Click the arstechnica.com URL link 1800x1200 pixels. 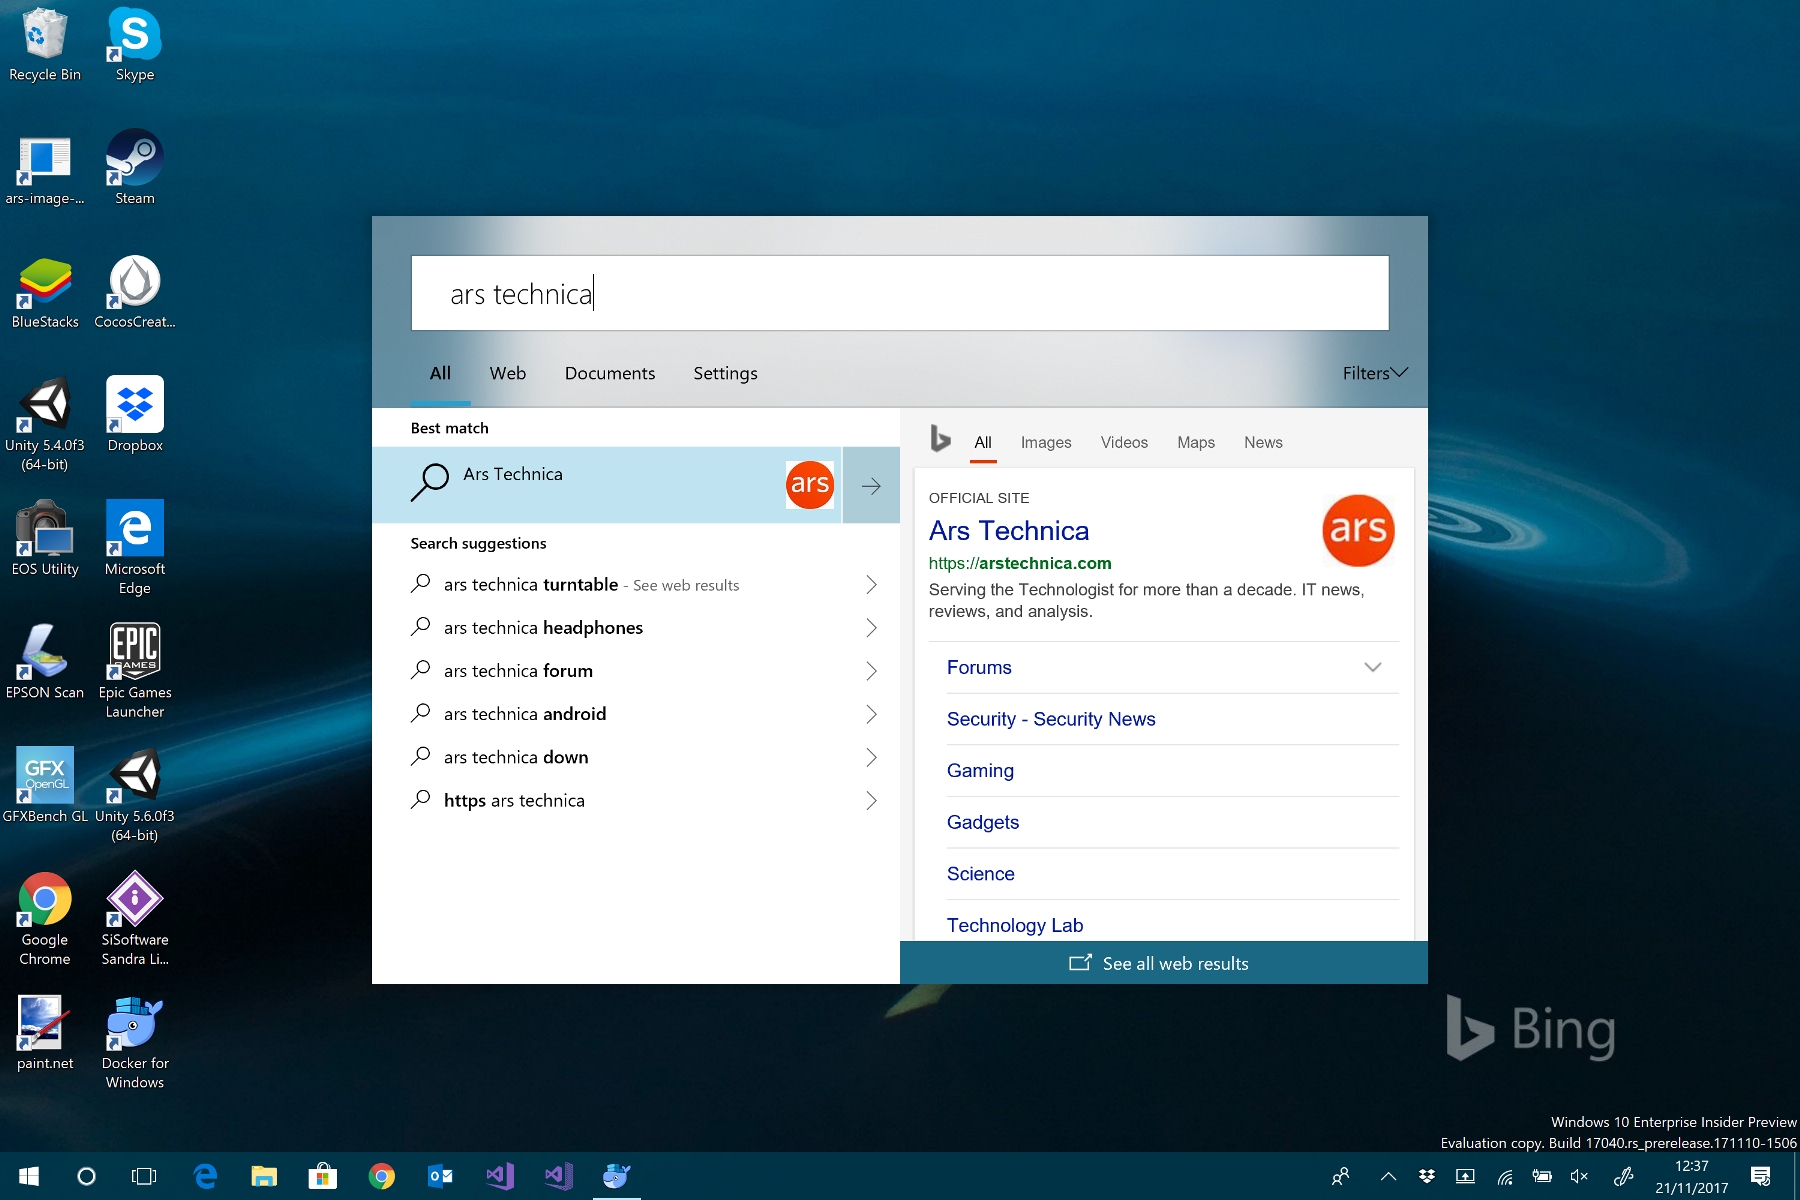(1019, 563)
